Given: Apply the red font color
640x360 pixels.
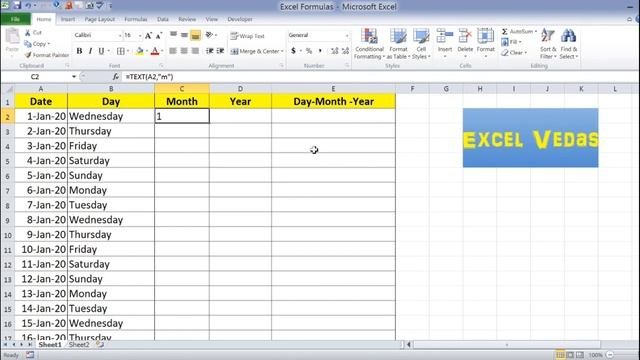Looking at the screenshot, I should [155, 51].
